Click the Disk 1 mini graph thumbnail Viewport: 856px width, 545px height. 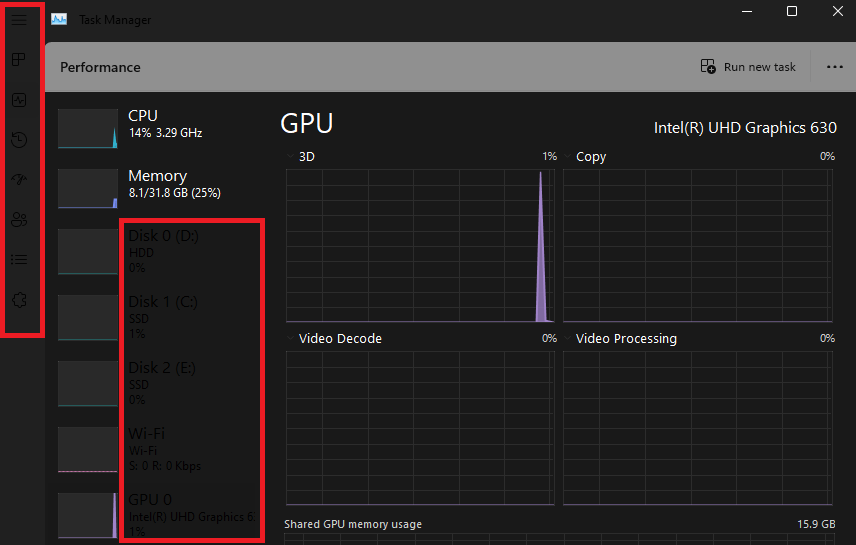(88, 318)
